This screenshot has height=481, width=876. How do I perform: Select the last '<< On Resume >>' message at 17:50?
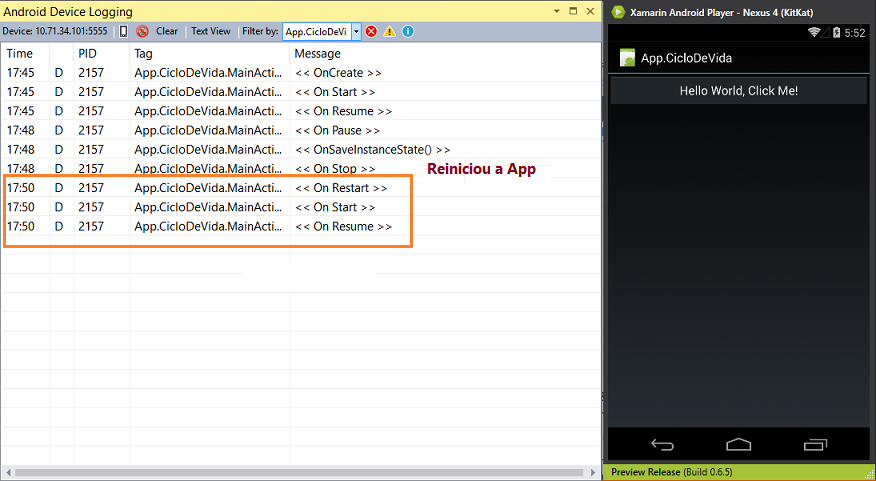click(343, 226)
